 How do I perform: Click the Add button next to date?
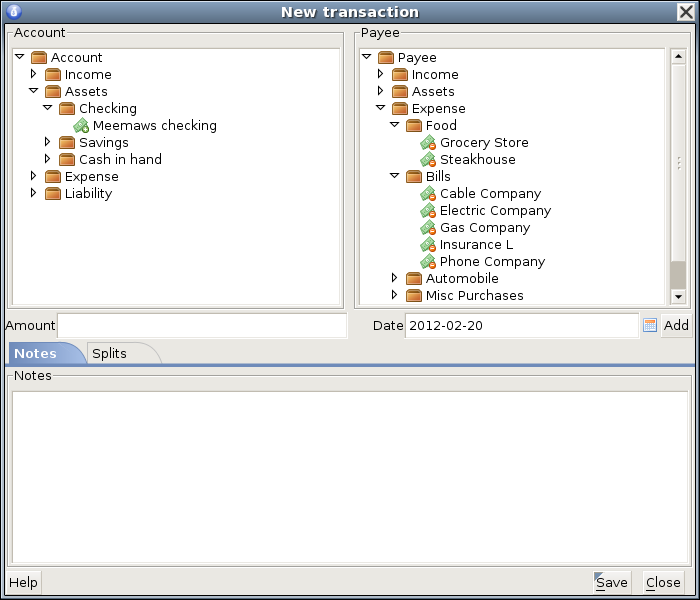pyautogui.click(x=676, y=325)
